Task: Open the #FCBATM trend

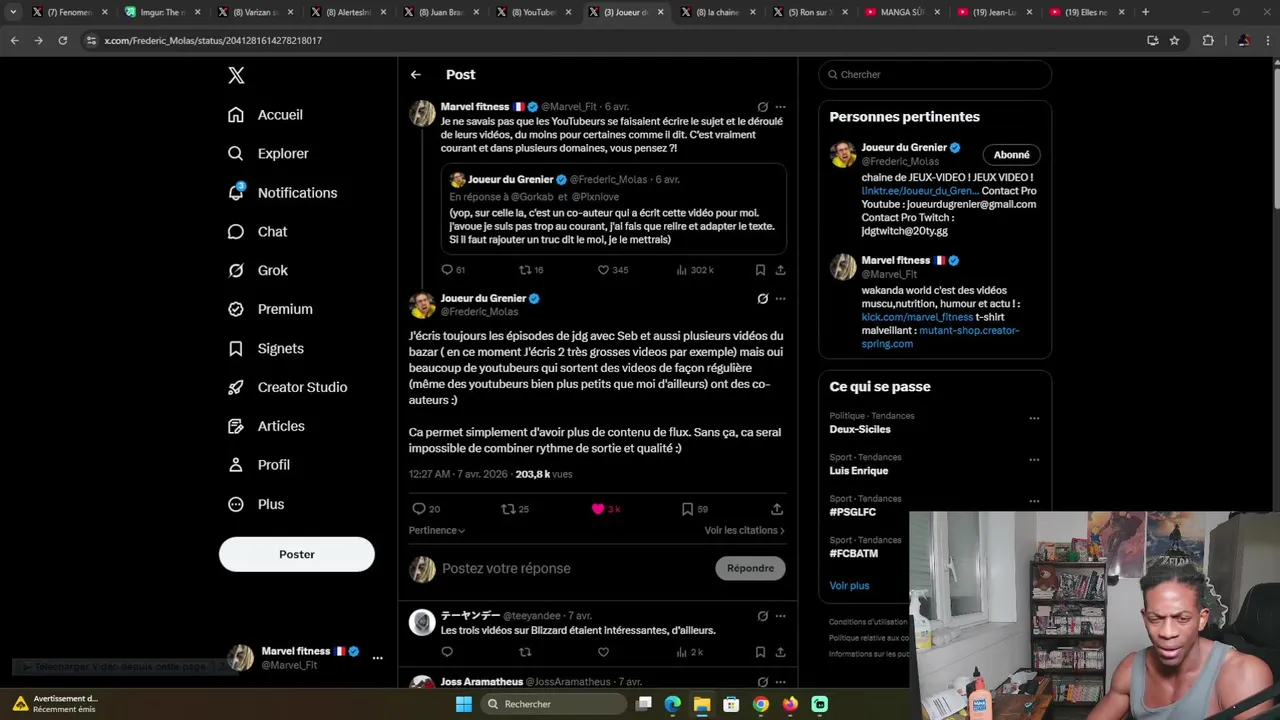Action: [853, 554]
